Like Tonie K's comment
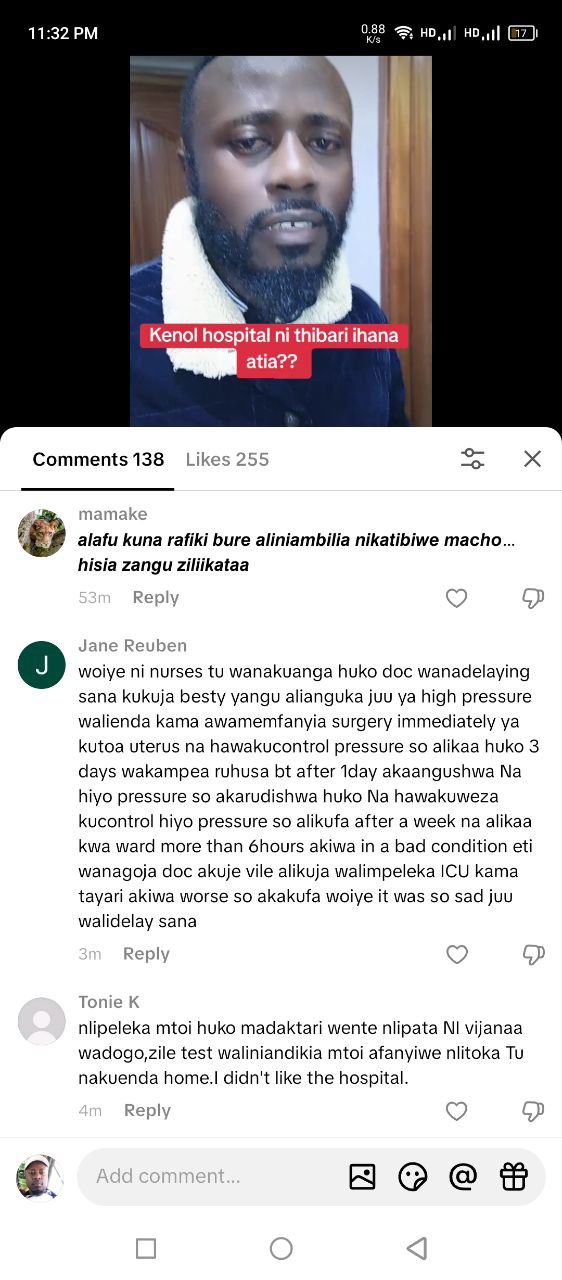This screenshot has height=1280, width=562. pyautogui.click(x=456, y=1111)
